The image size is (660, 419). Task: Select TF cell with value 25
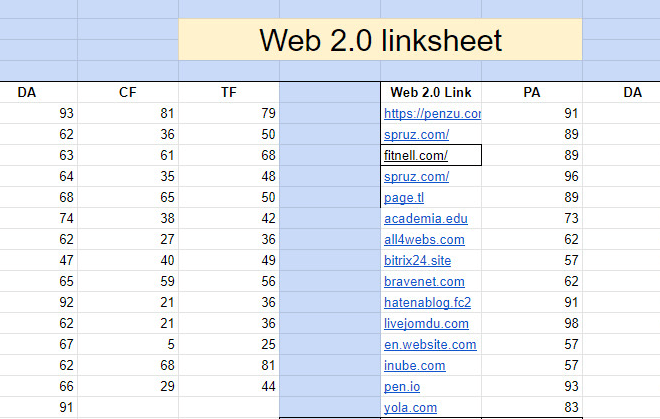click(x=229, y=345)
